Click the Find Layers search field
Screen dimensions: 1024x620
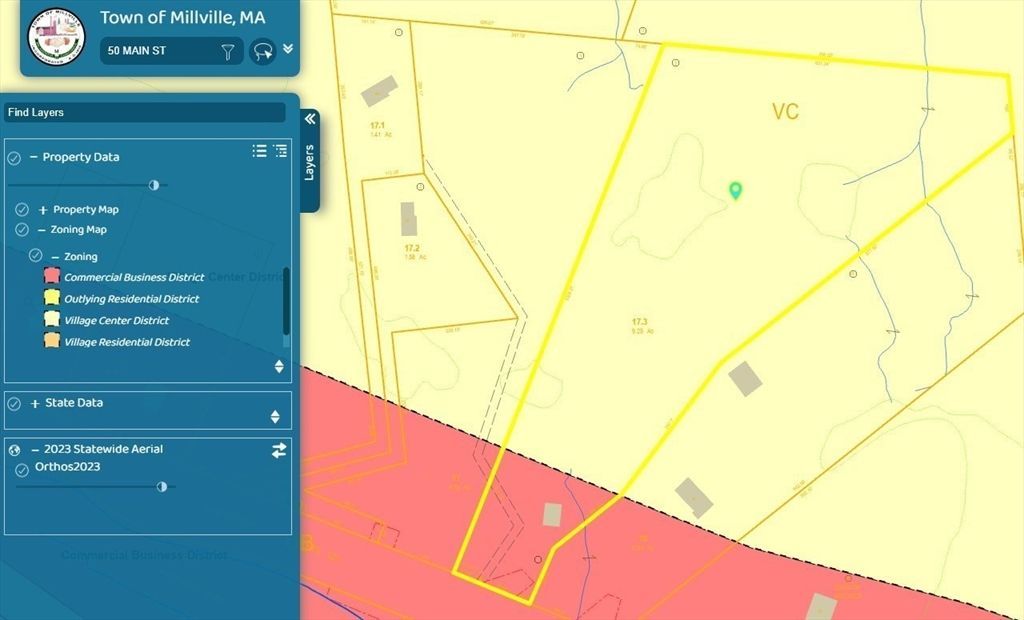click(144, 113)
